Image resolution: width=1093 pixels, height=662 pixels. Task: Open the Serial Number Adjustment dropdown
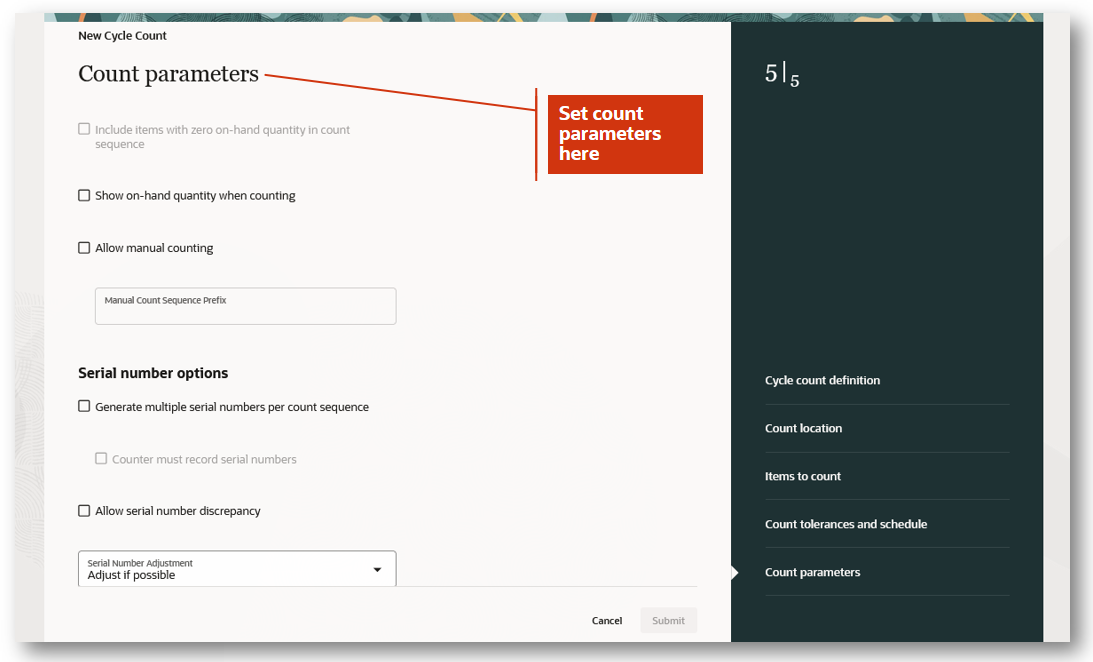point(237,569)
